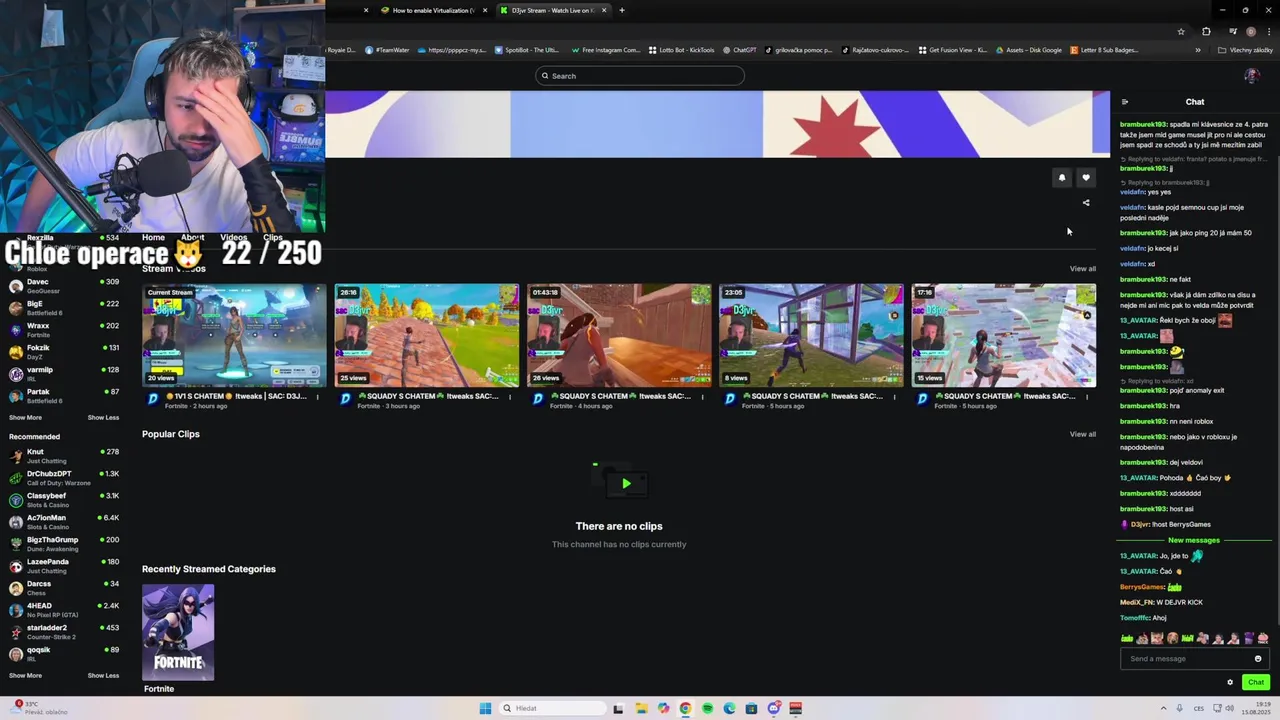Bookmark this page with the star icon

[x=1181, y=31]
